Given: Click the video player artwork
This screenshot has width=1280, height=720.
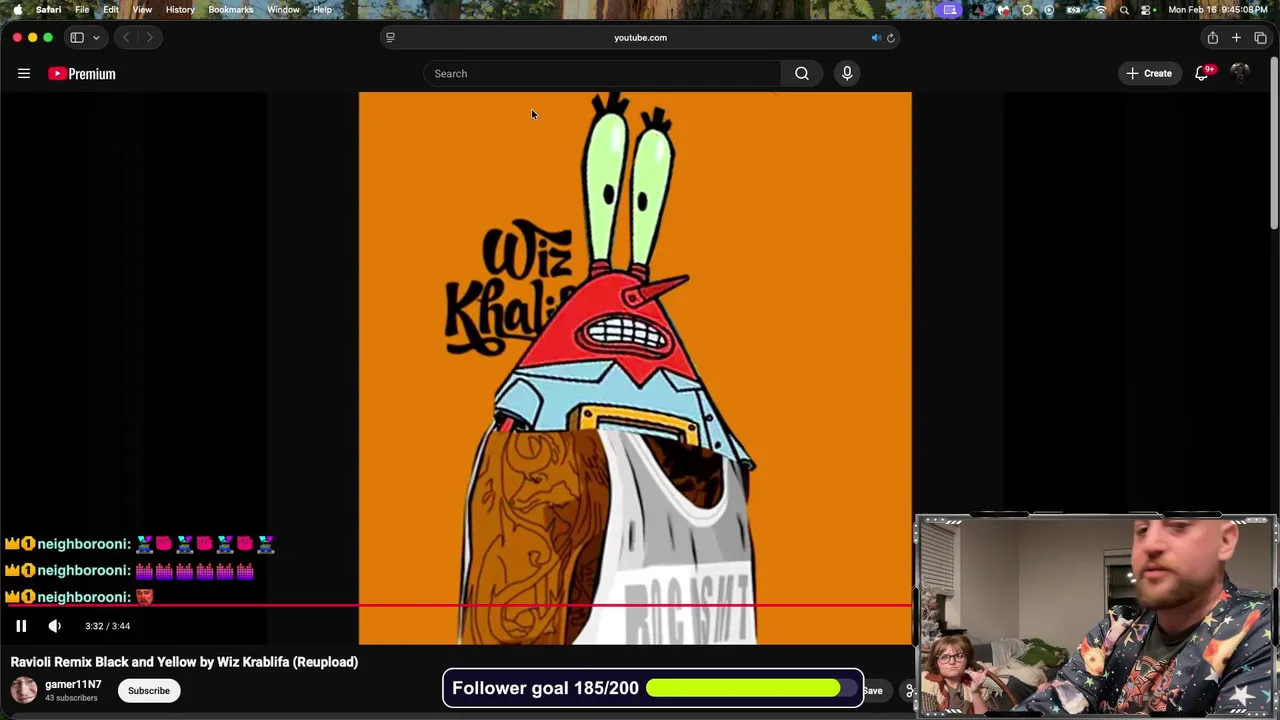Looking at the screenshot, I should (635, 368).
